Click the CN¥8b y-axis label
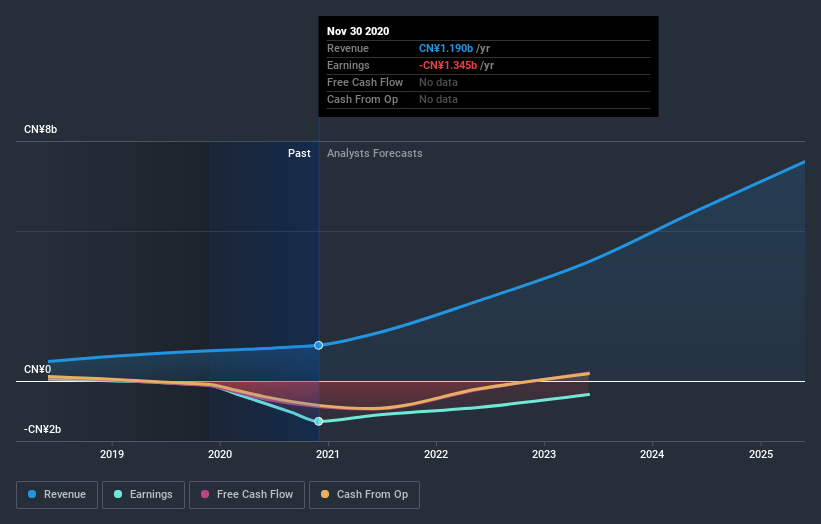 [40, 129]
